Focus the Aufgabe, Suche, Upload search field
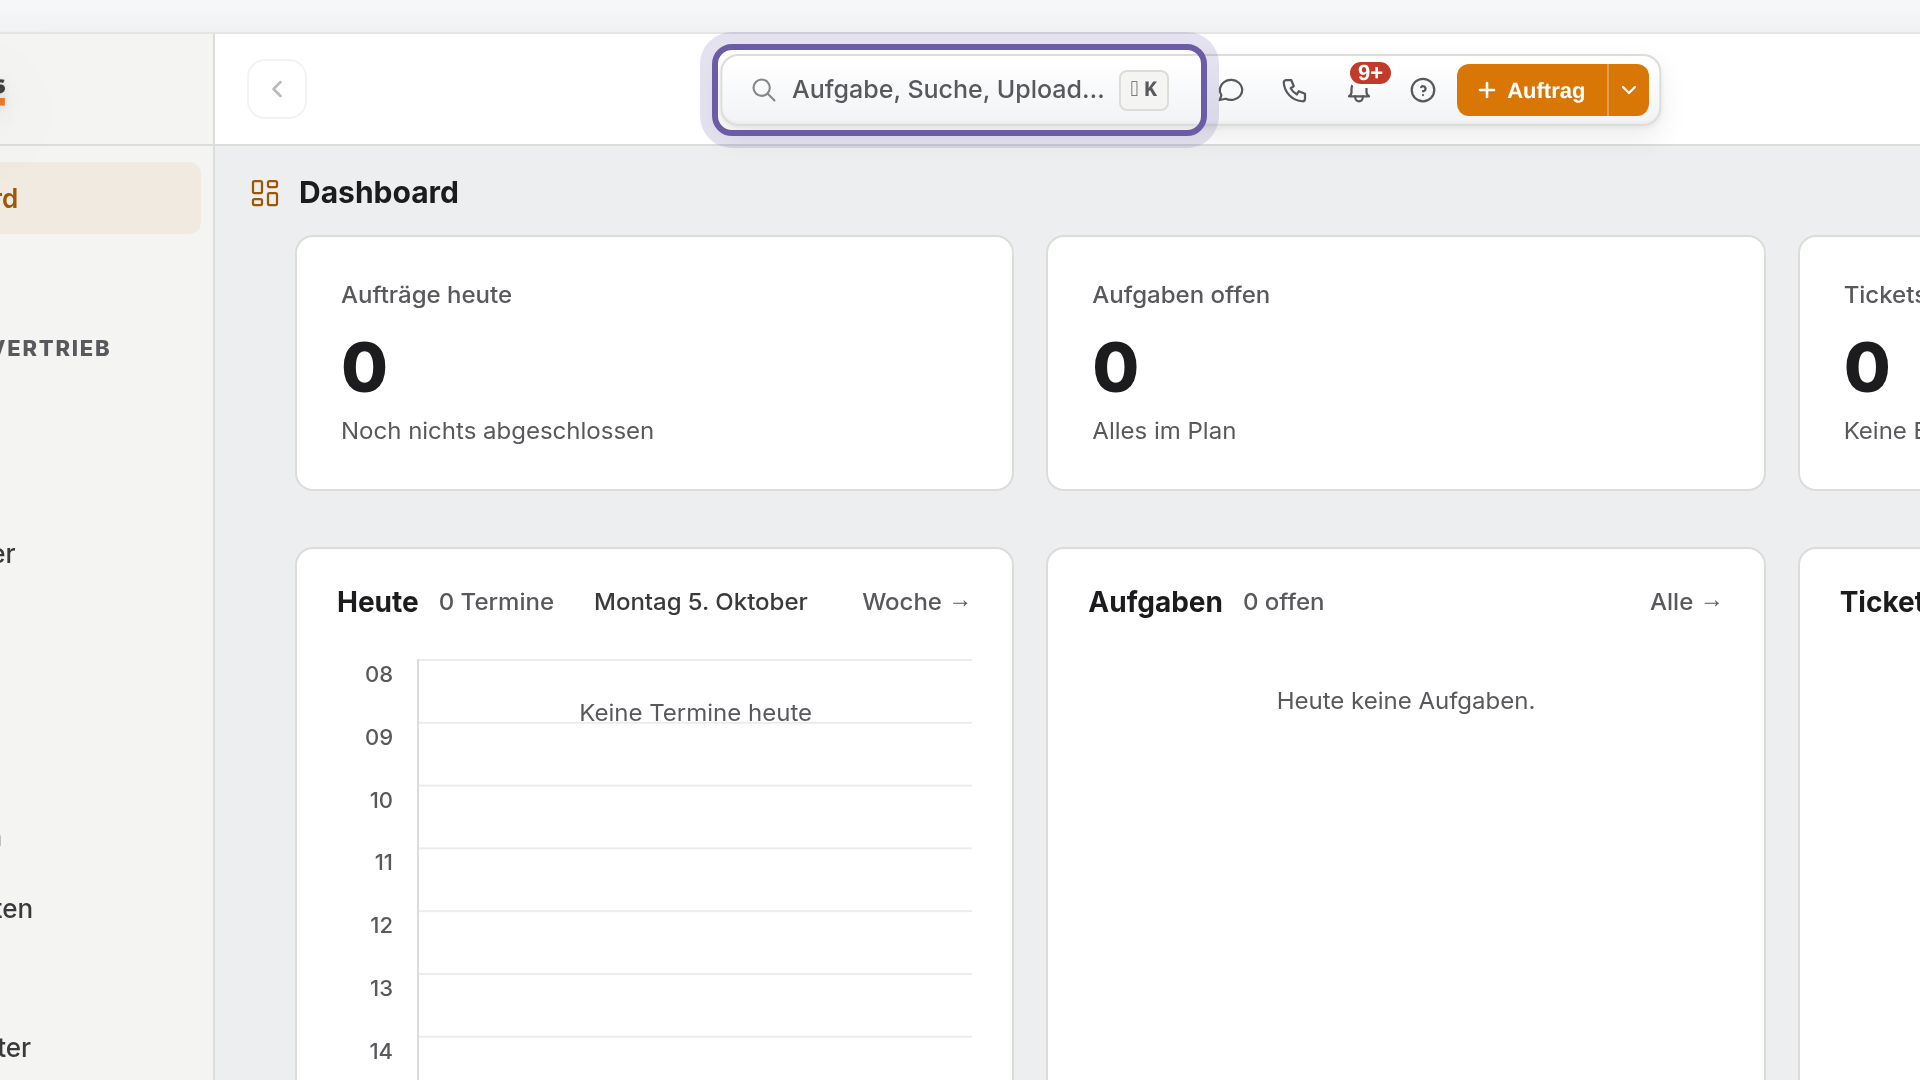 pyautogui.click(x=959, y=90)
